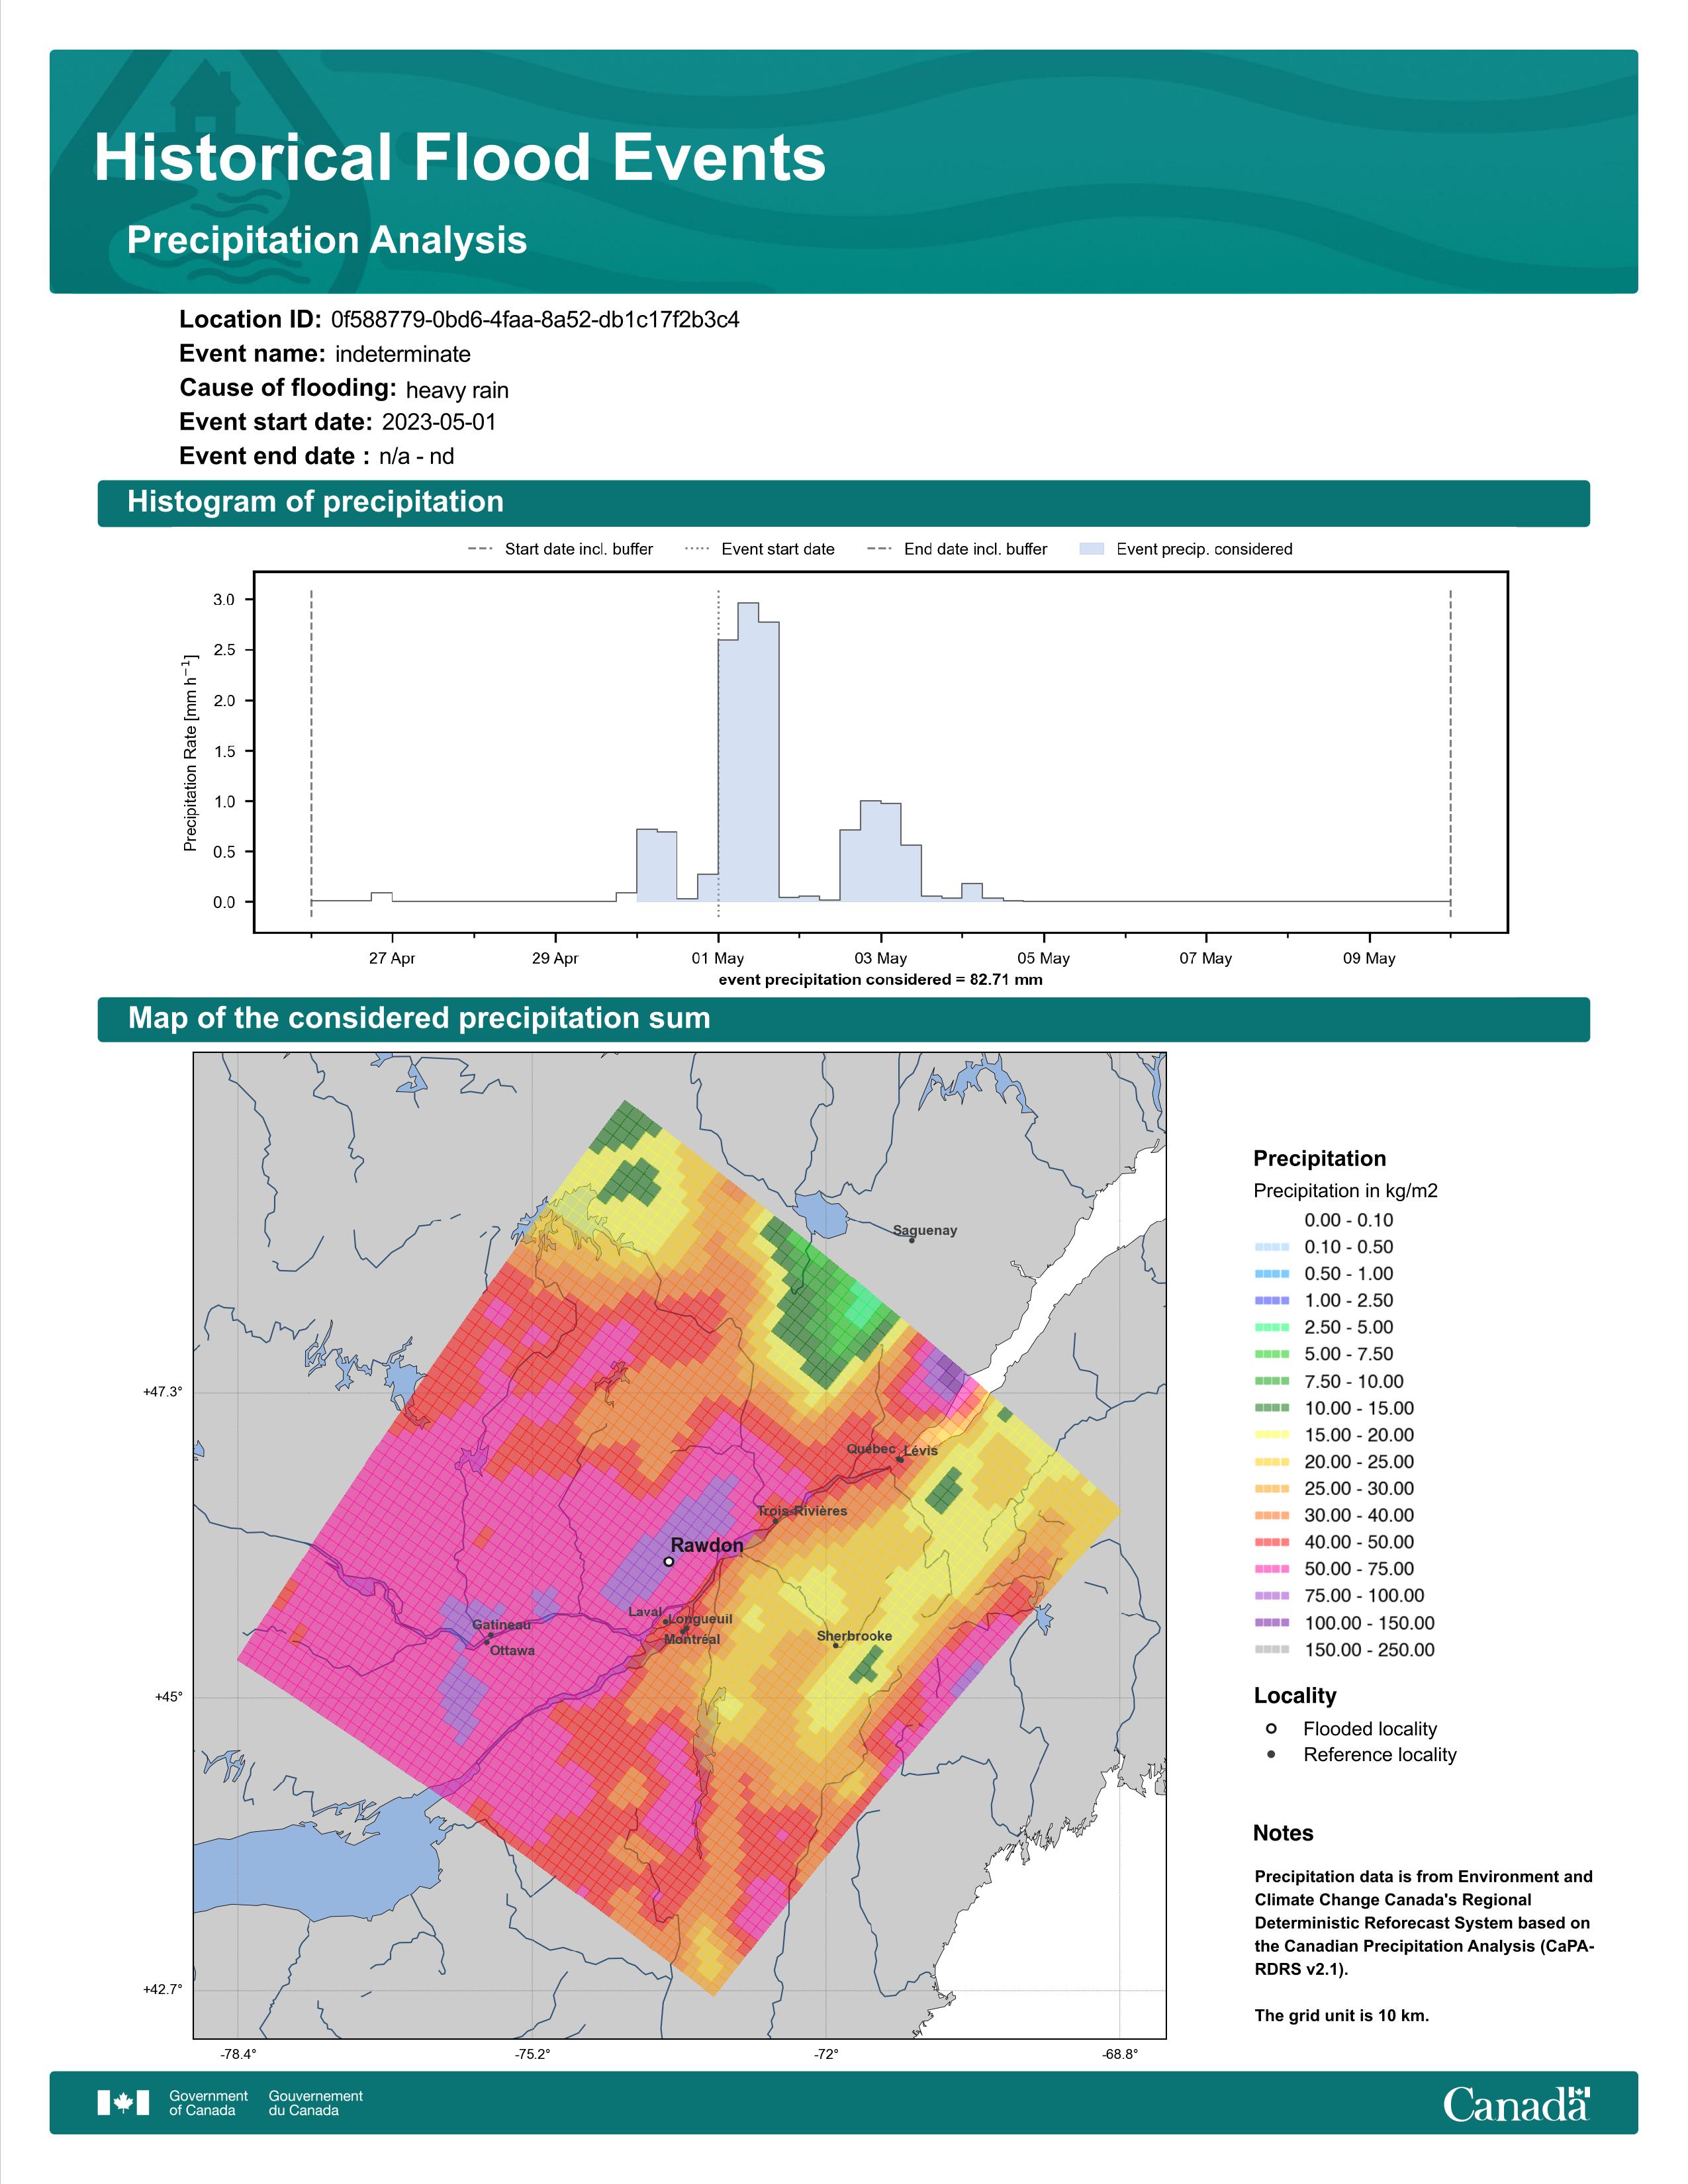The width and height of the screenshot is (1688, 2184).
Task: Click the 0.10 - 0.50 legend color swatch
Action: tap(1271, 1247)
